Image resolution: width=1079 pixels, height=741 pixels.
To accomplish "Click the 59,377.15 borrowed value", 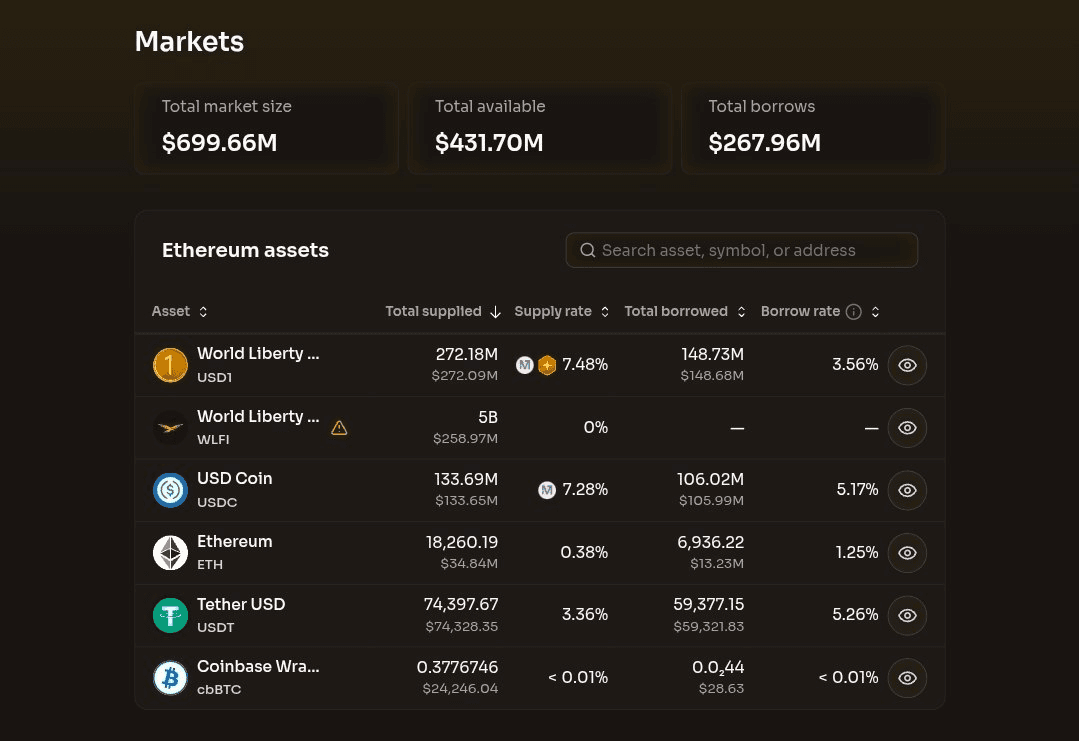I will [709, 604].
